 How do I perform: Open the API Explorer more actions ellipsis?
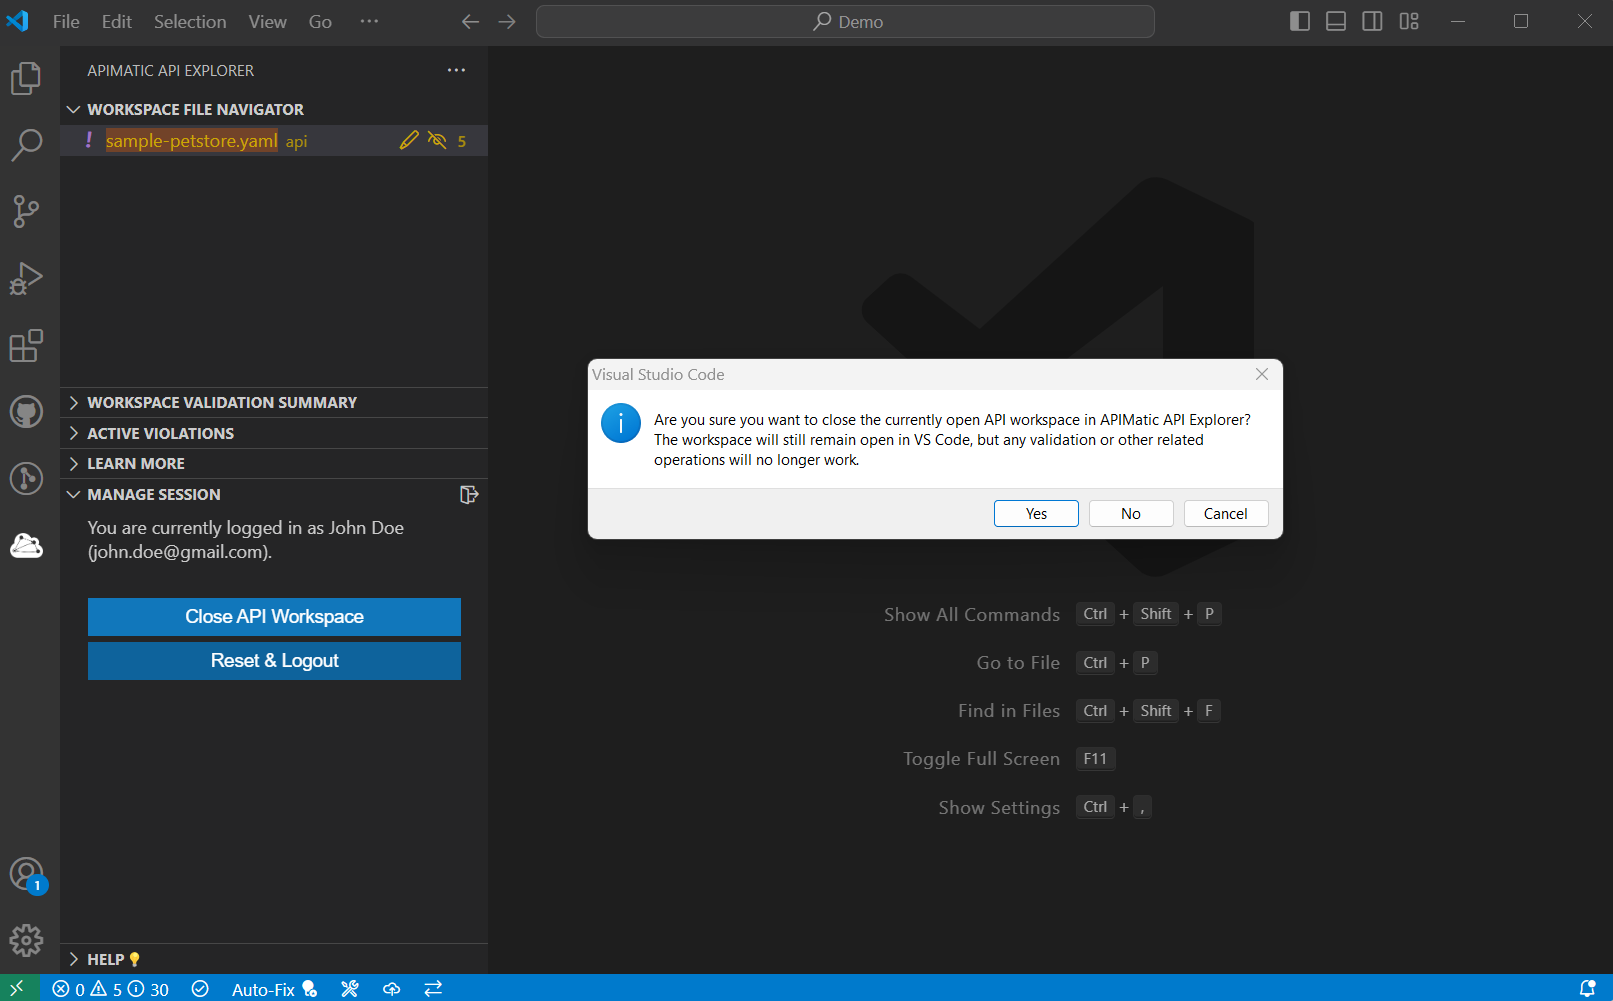pos(456,70)
